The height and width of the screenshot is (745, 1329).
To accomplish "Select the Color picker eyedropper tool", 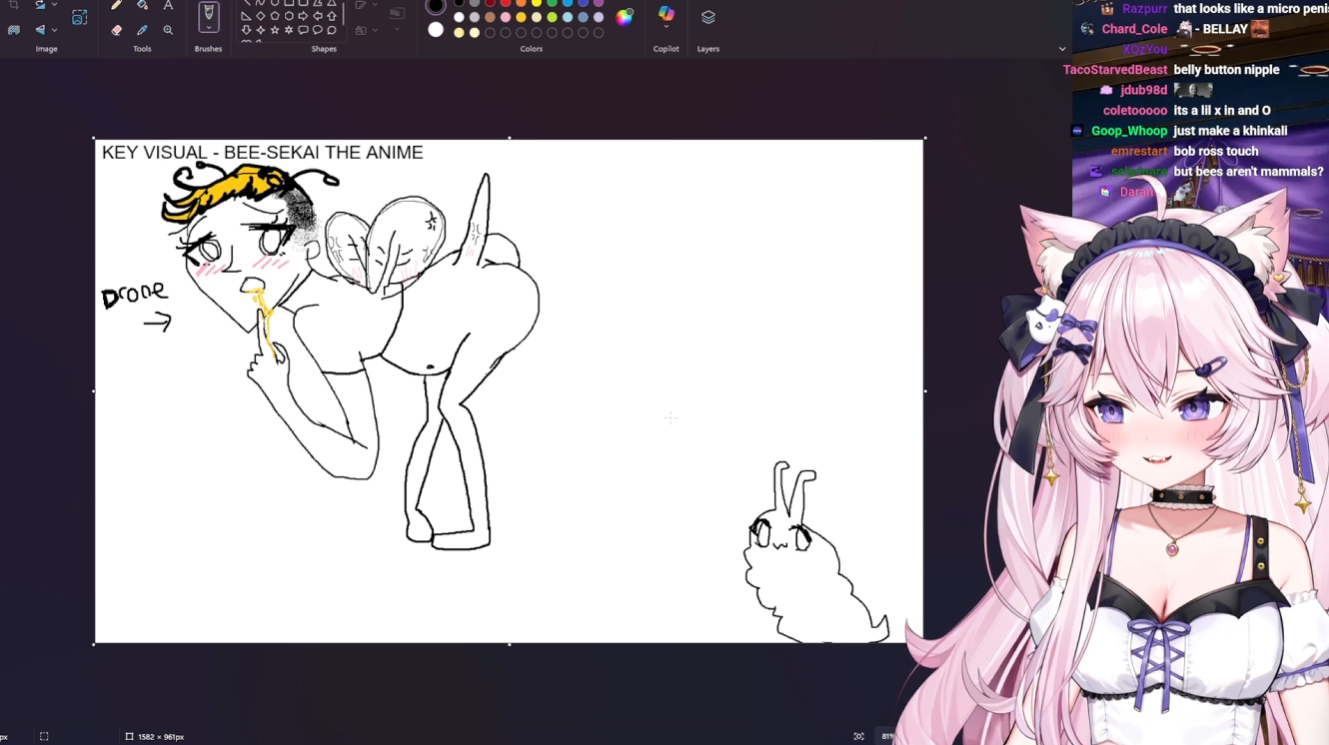I will click(x=142, y=30).
